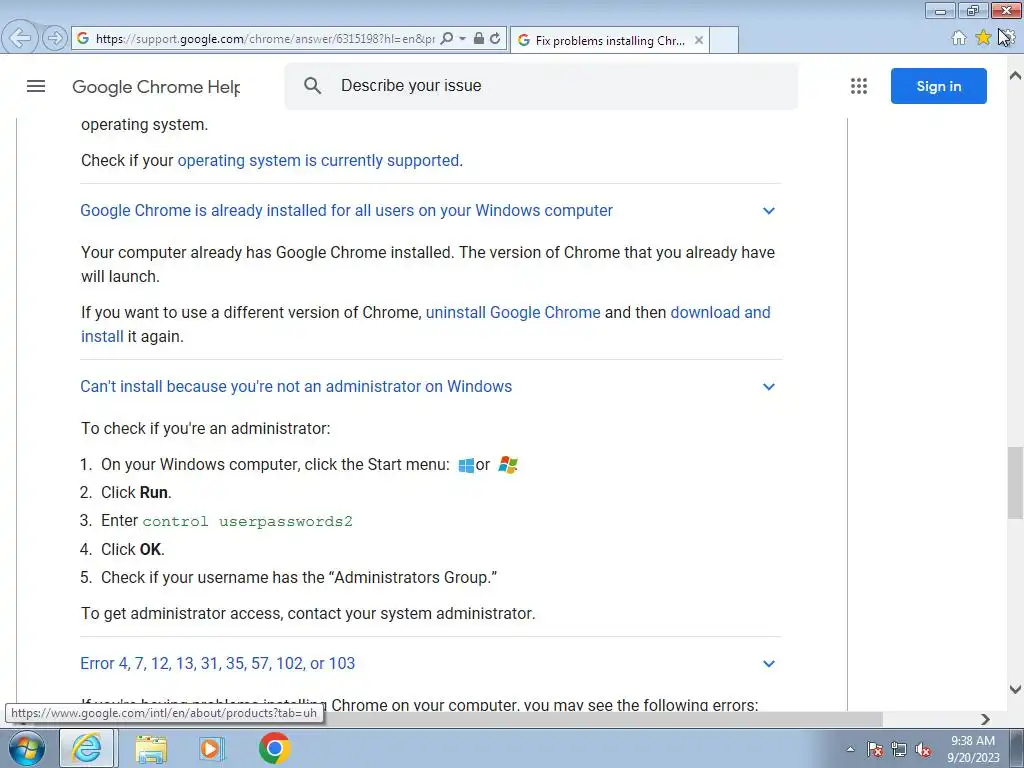Click the vertical scrollbar up arrow
This screenshot has width=1024, height=768.
click(x=1015, y=76)
